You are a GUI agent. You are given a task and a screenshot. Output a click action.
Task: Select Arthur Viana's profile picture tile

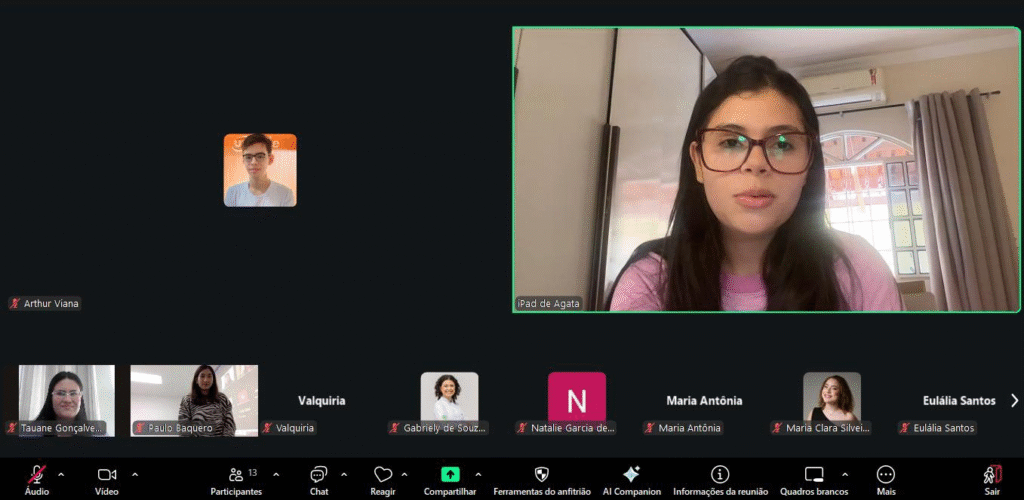(260, 170)
